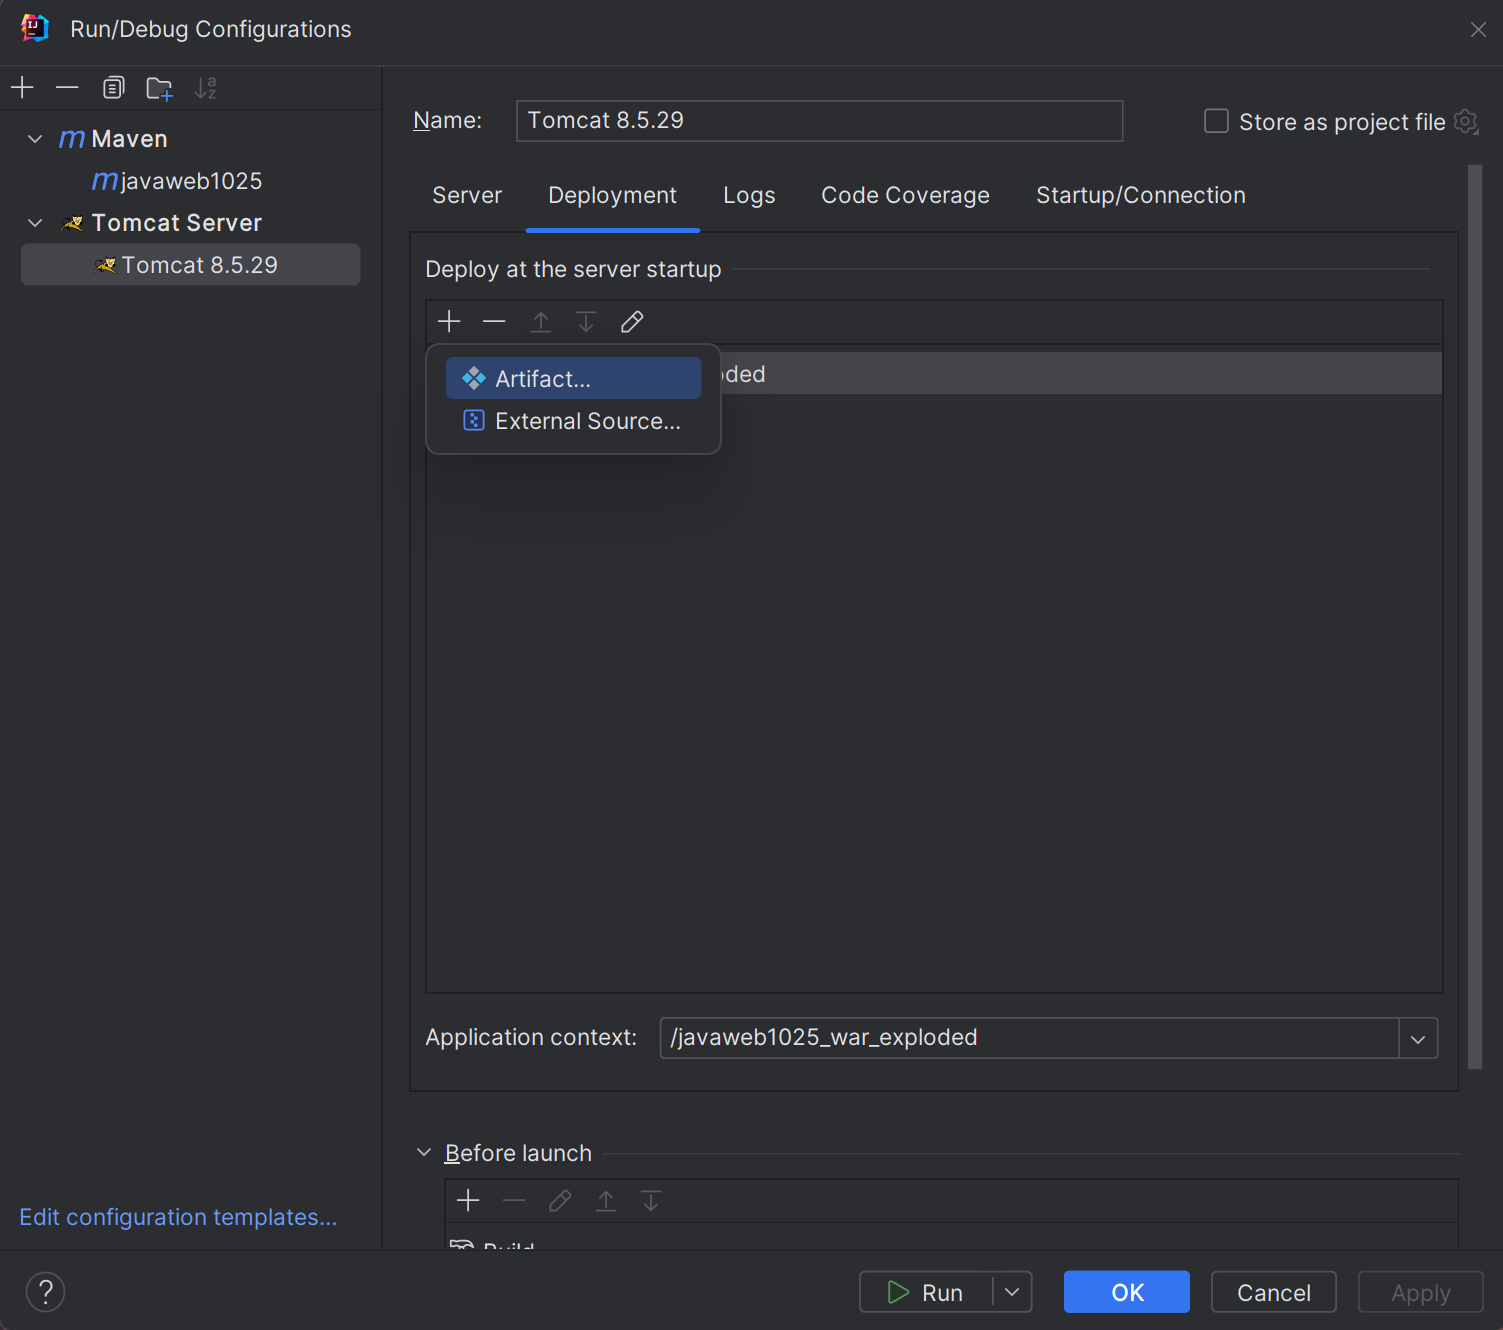The width and height of the screenshot is (1503, 1330).
Task: Collapse the Maven configurations group
Action: (35, 138)
